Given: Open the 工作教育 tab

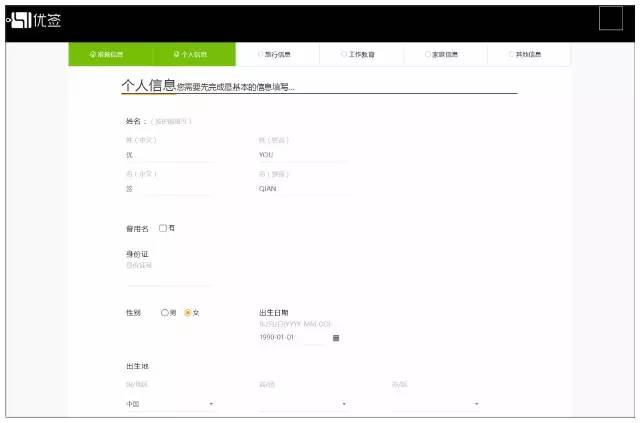Looking at the screenshot, I should pyautogui.click(x=361, y=54).
